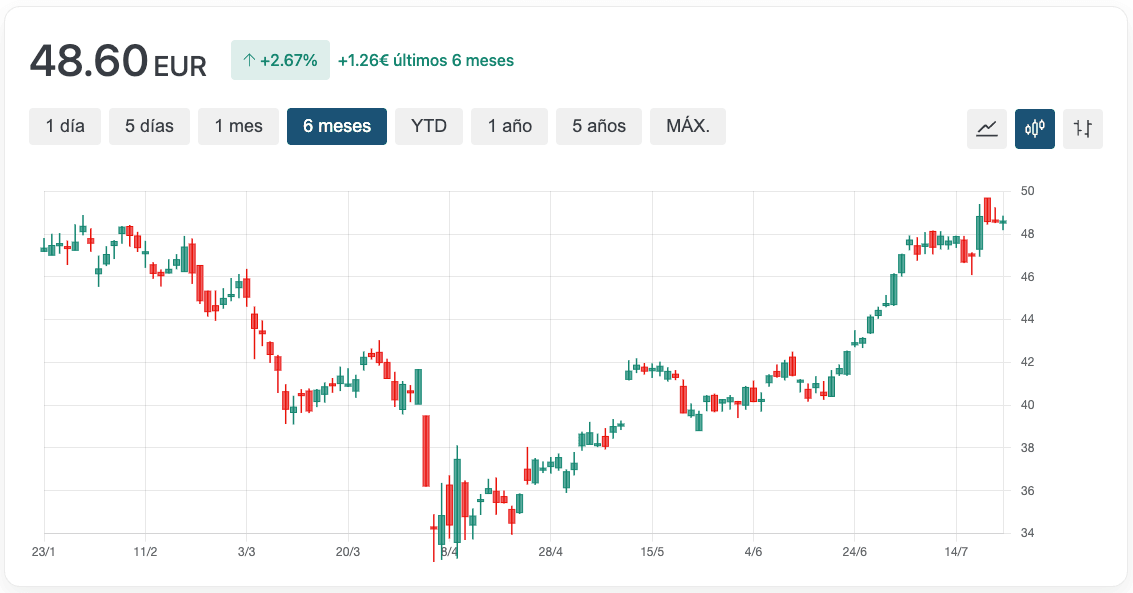Click the 14/7 date axis label
This screenshot has height=593, width=1133.
(x=956, y=552)
